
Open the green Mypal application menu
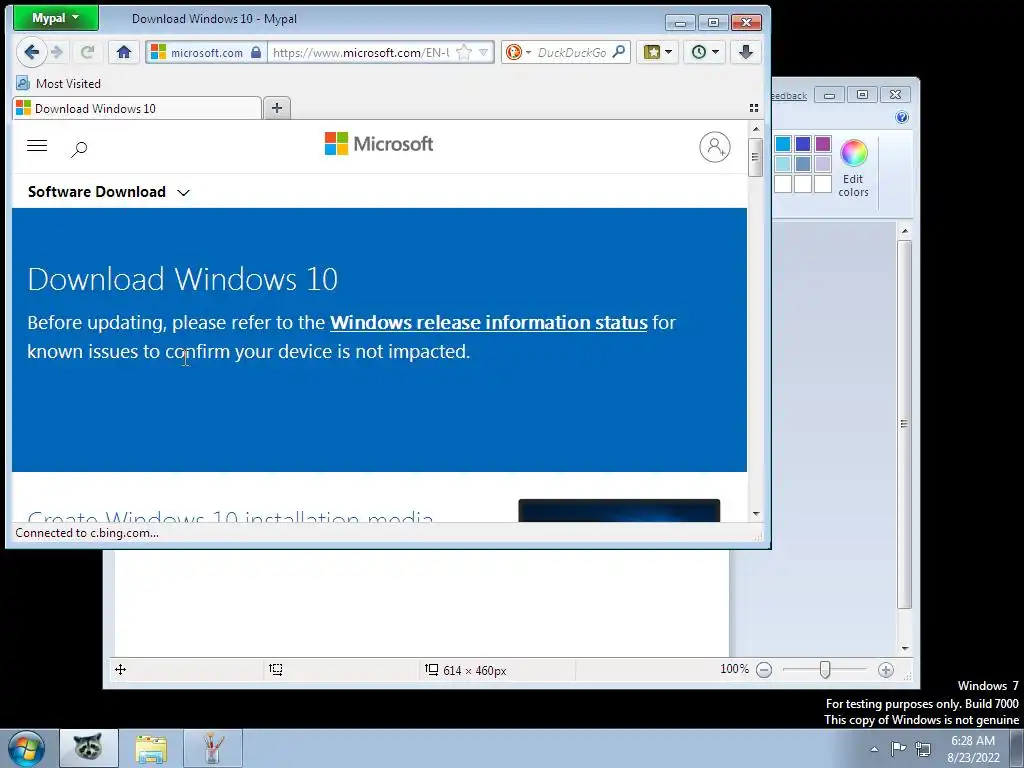pyautogui.click(x=56, y=18)
